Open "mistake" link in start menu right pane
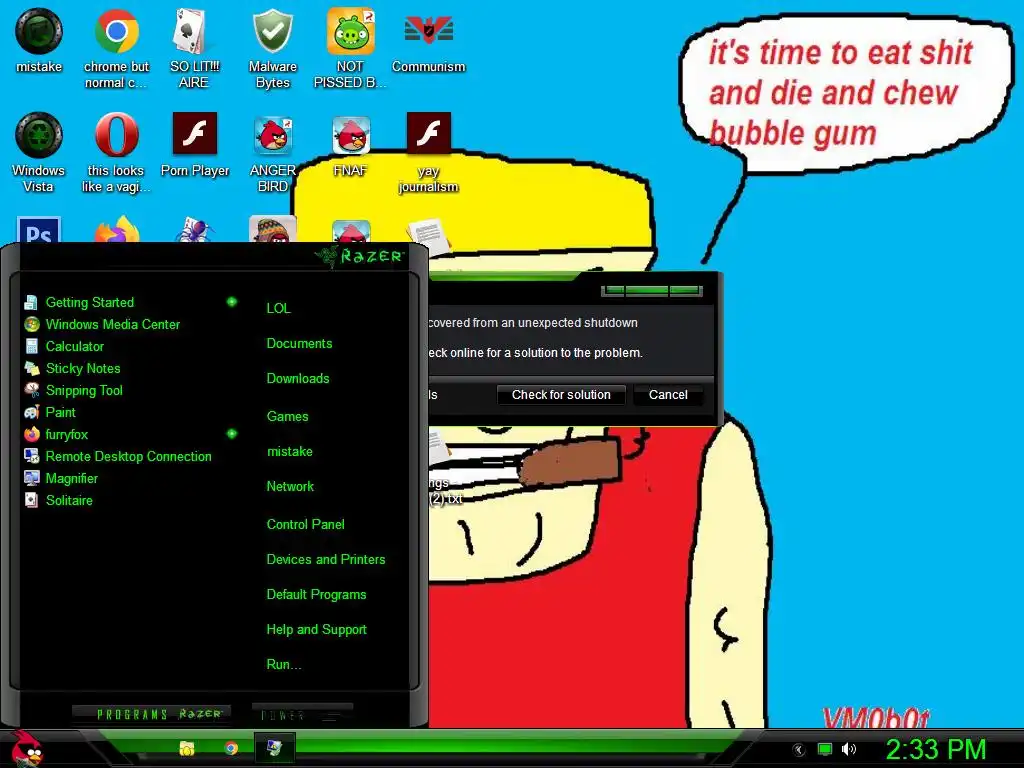 [289, 451]
